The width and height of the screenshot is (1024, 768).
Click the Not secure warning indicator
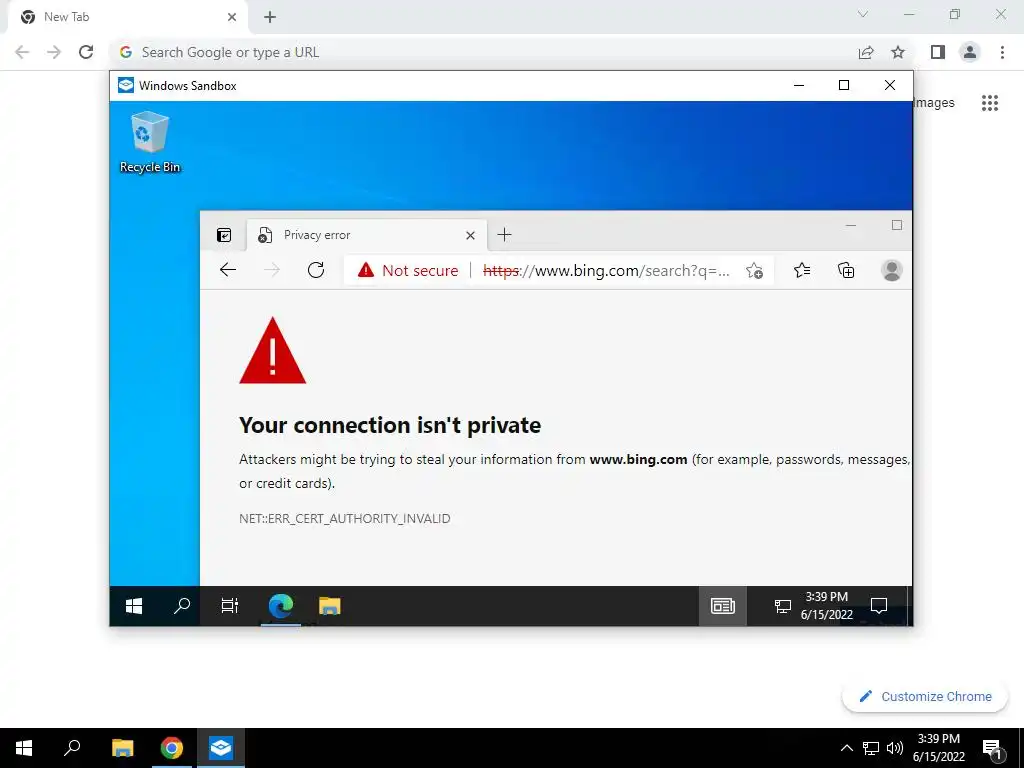408,270
